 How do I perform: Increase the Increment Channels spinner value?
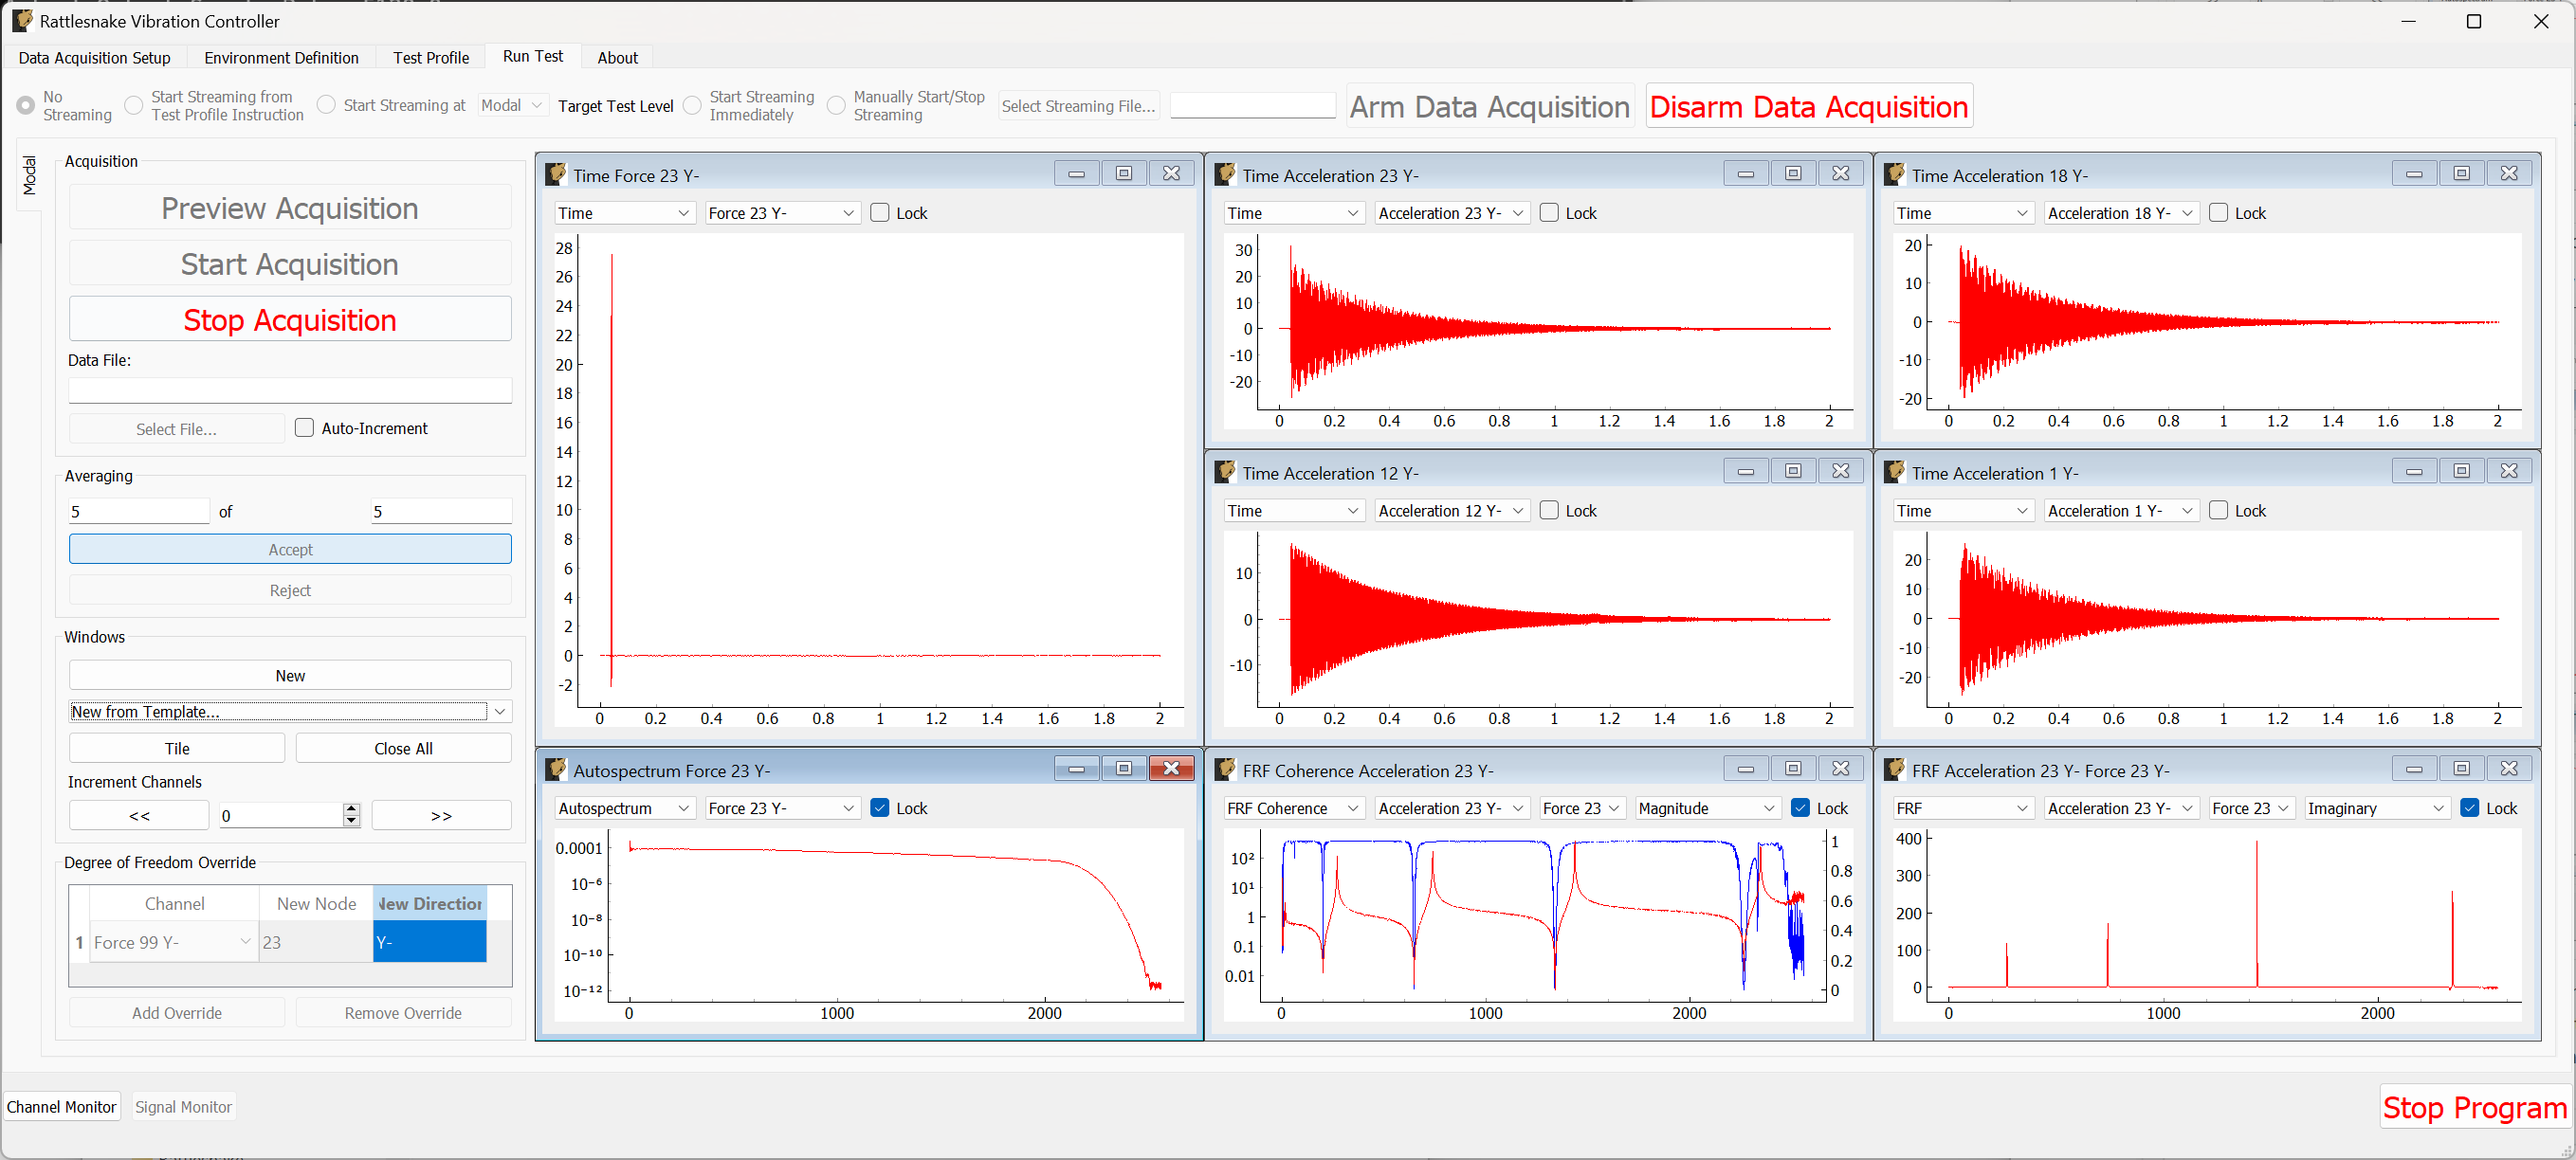pos(351,809)
